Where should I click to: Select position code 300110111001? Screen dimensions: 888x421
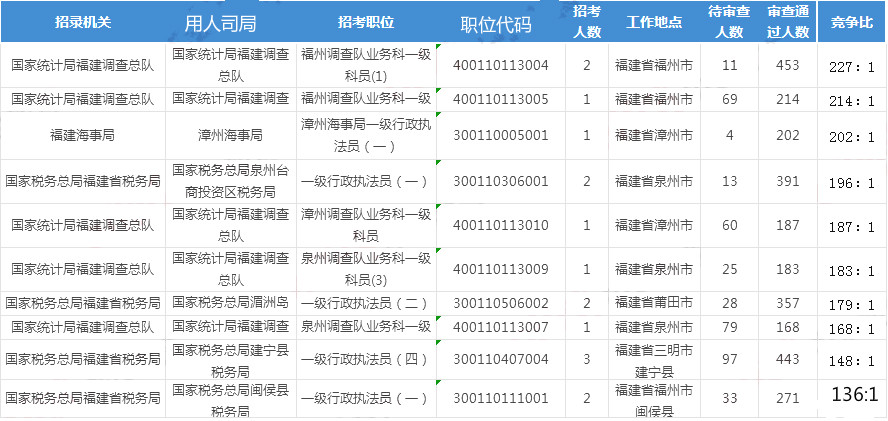(x=501, y=398)
